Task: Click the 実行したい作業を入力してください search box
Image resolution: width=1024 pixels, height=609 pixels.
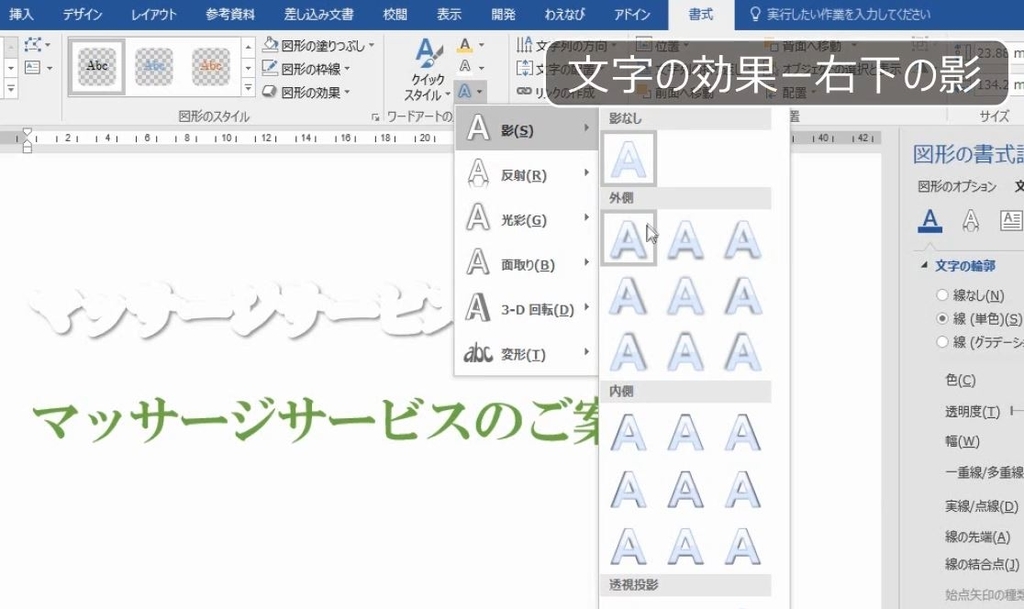Action: click(848, 14)
